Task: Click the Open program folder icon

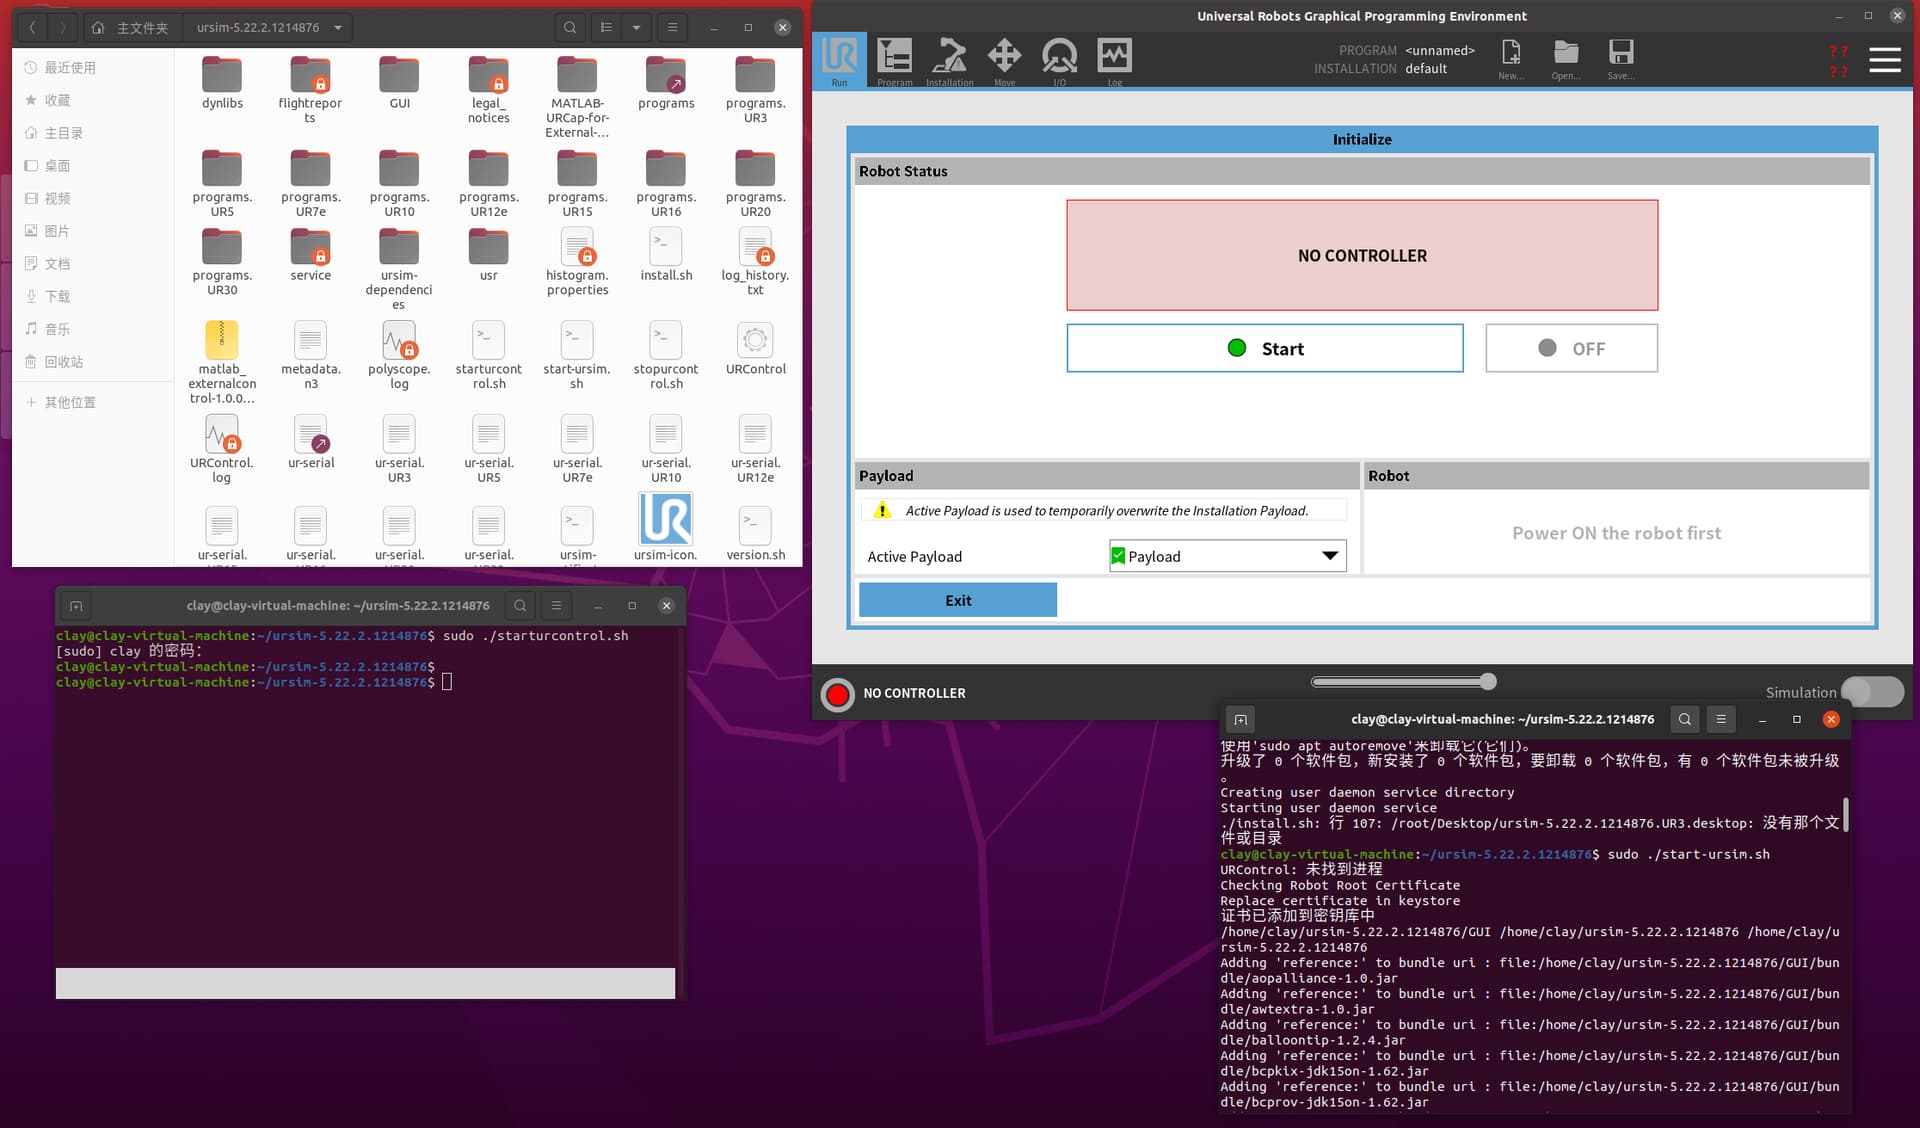Action: (x=1566, y=55)
